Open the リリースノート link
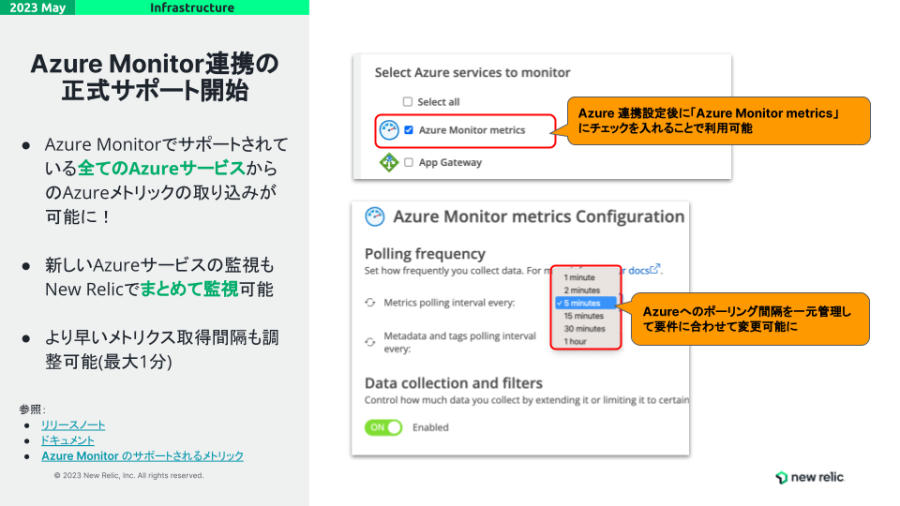Screen dimensions: 900x506 (73, 425)
